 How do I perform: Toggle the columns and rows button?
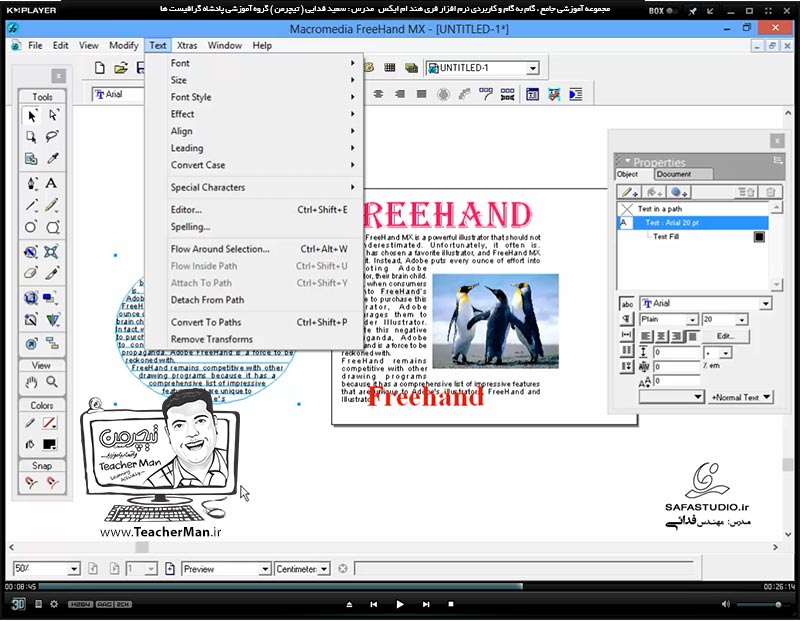tap(627, 351)
